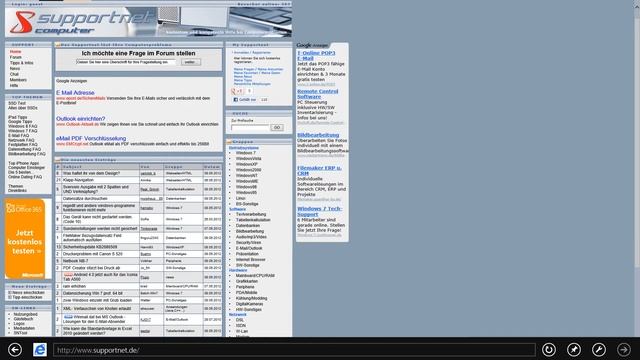The height and width of the screenshot is (360, 640).
Task: Click the Office 365 'Jetzt kostenlos testen' banner
Action: pos(25,239)
